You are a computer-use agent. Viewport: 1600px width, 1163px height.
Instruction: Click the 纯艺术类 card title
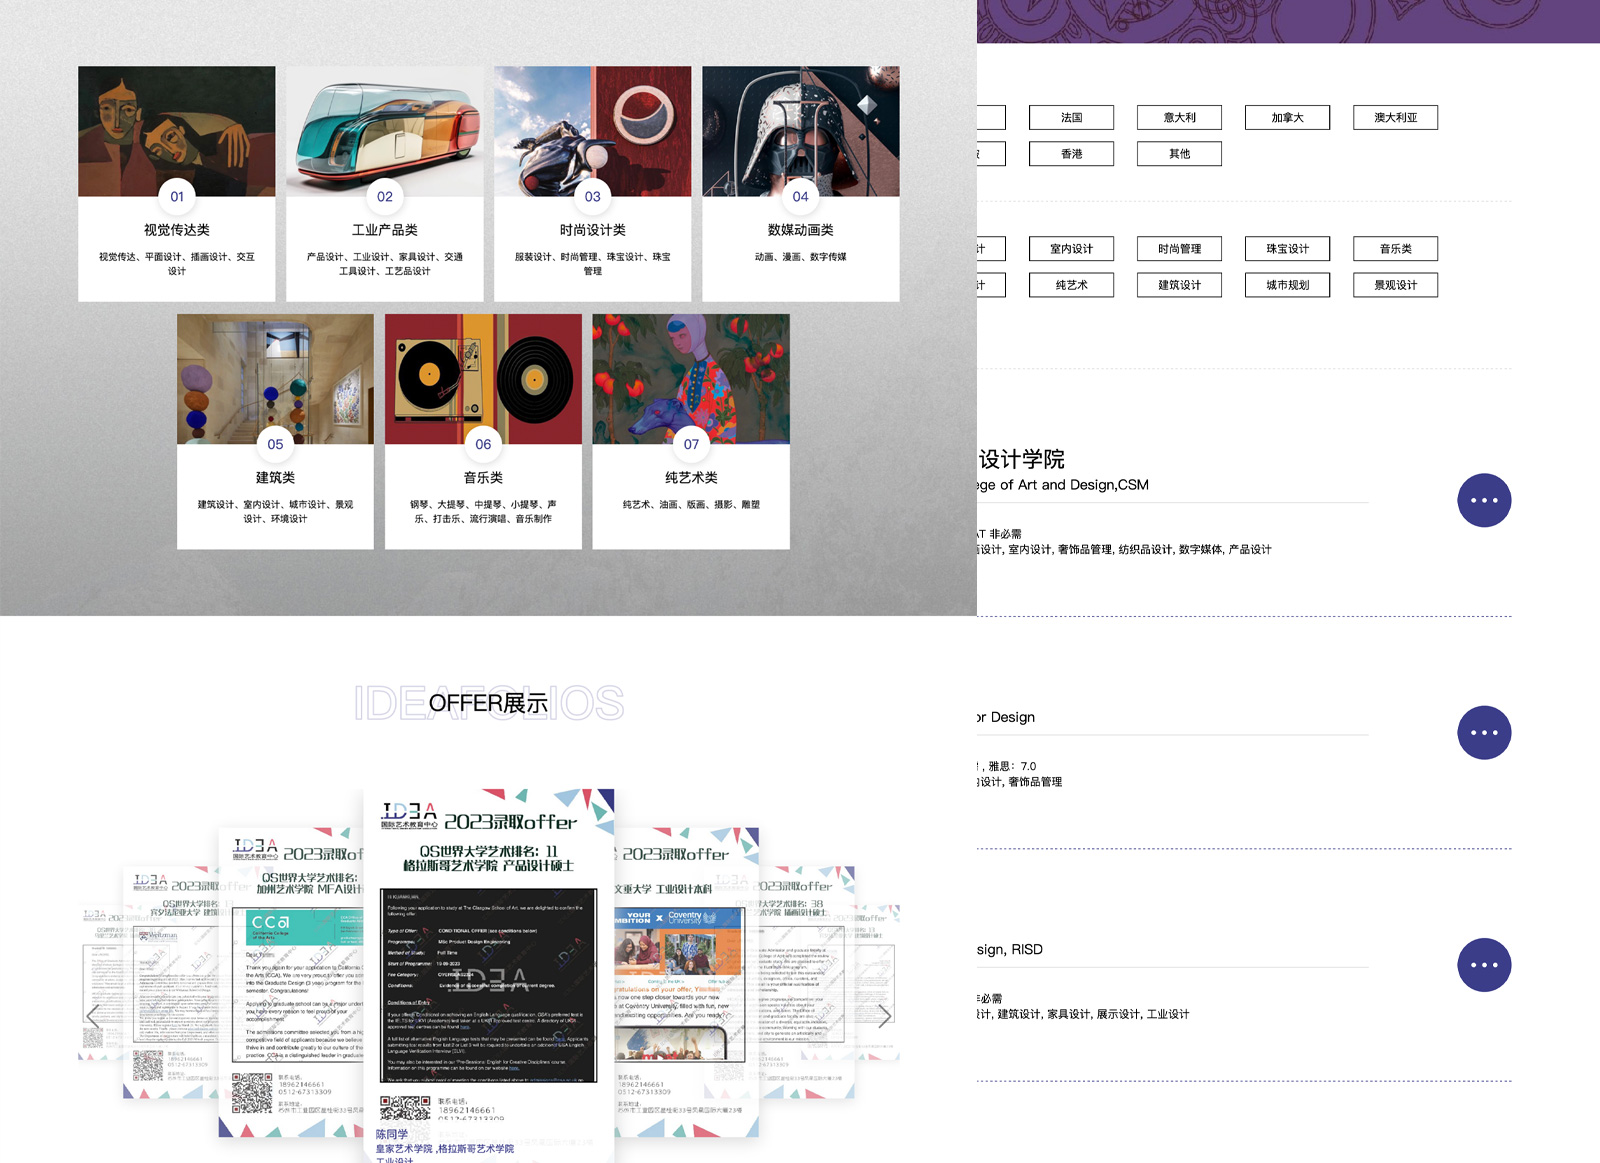point(691,478)
